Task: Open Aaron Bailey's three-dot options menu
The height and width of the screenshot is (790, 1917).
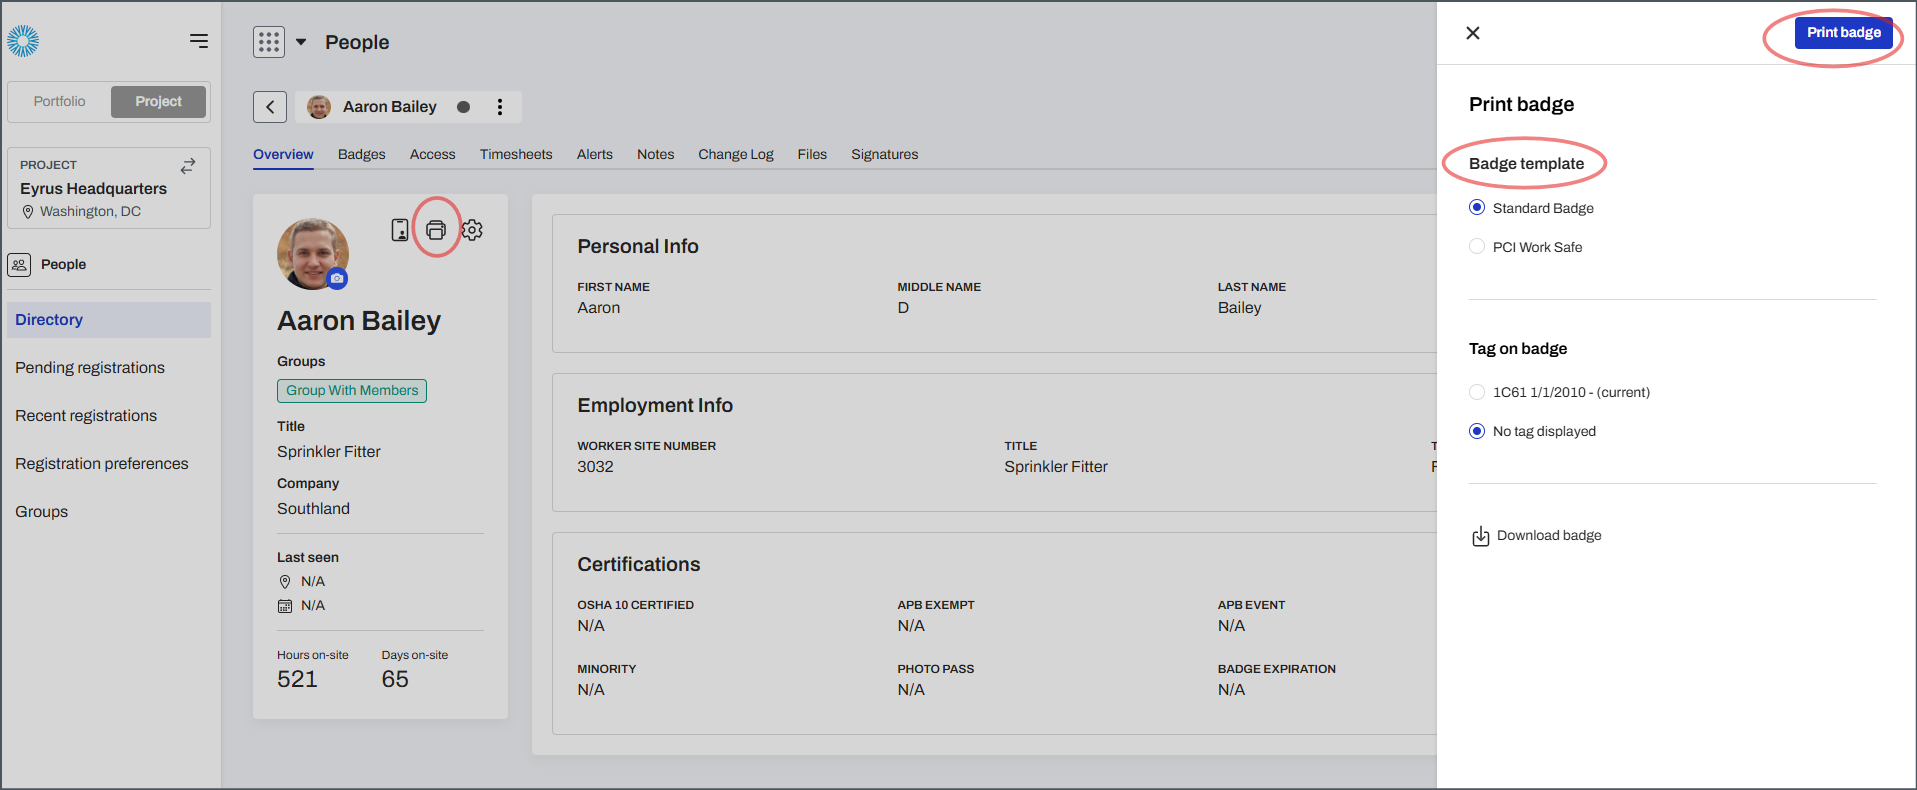Action: click(x=500, y=107)
